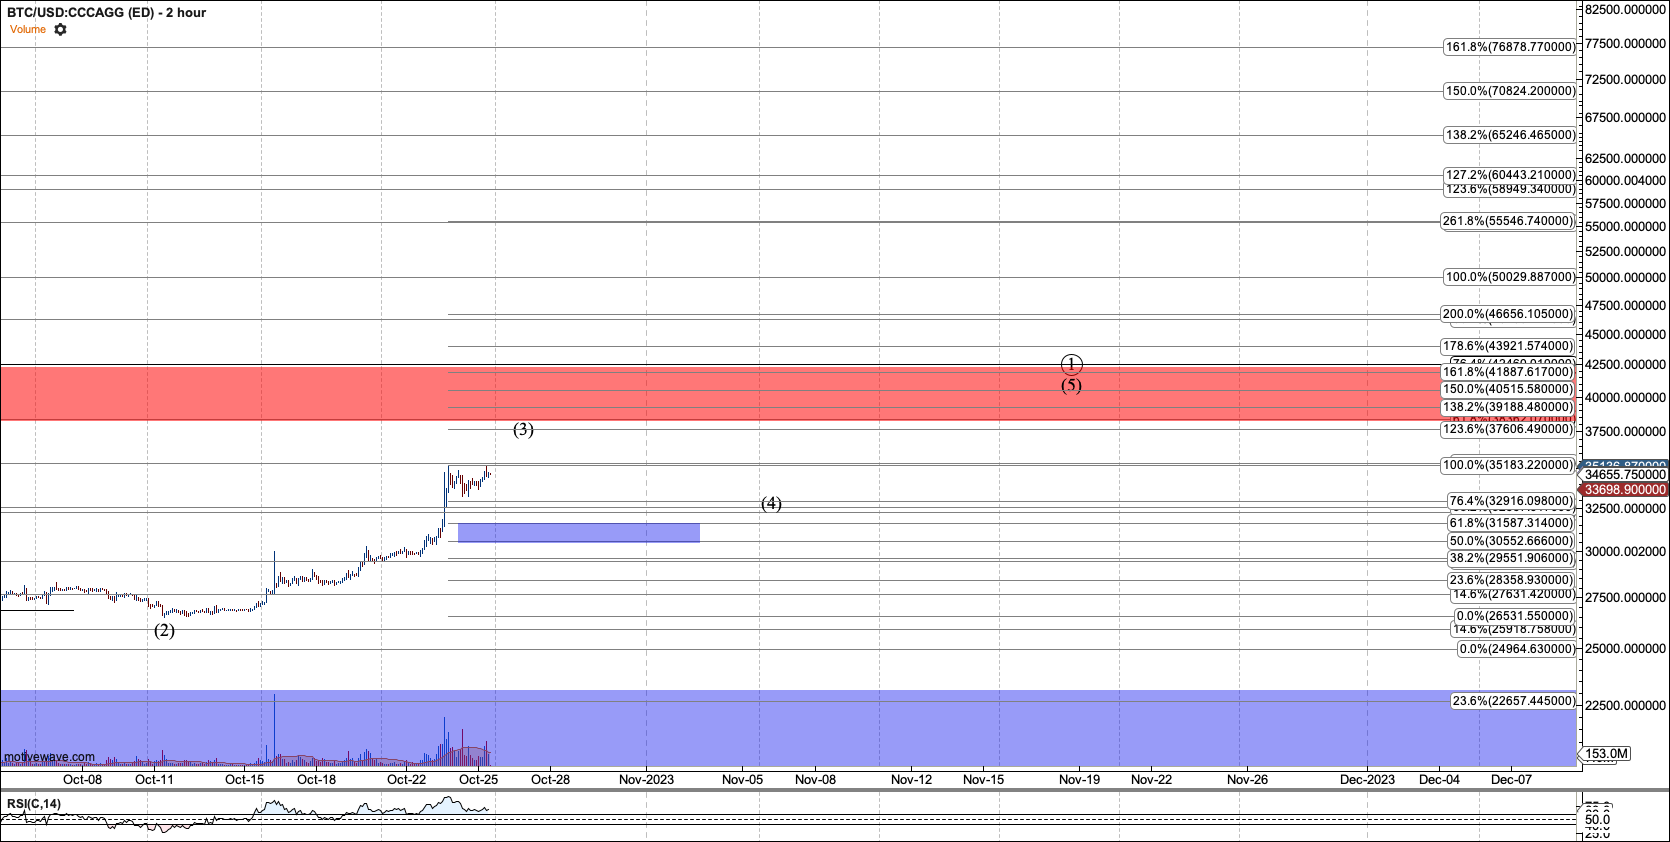Viewport: 1670px width, 842px height.
Task: Click the Oct-22 date on time axis
Action: point(407,780)
